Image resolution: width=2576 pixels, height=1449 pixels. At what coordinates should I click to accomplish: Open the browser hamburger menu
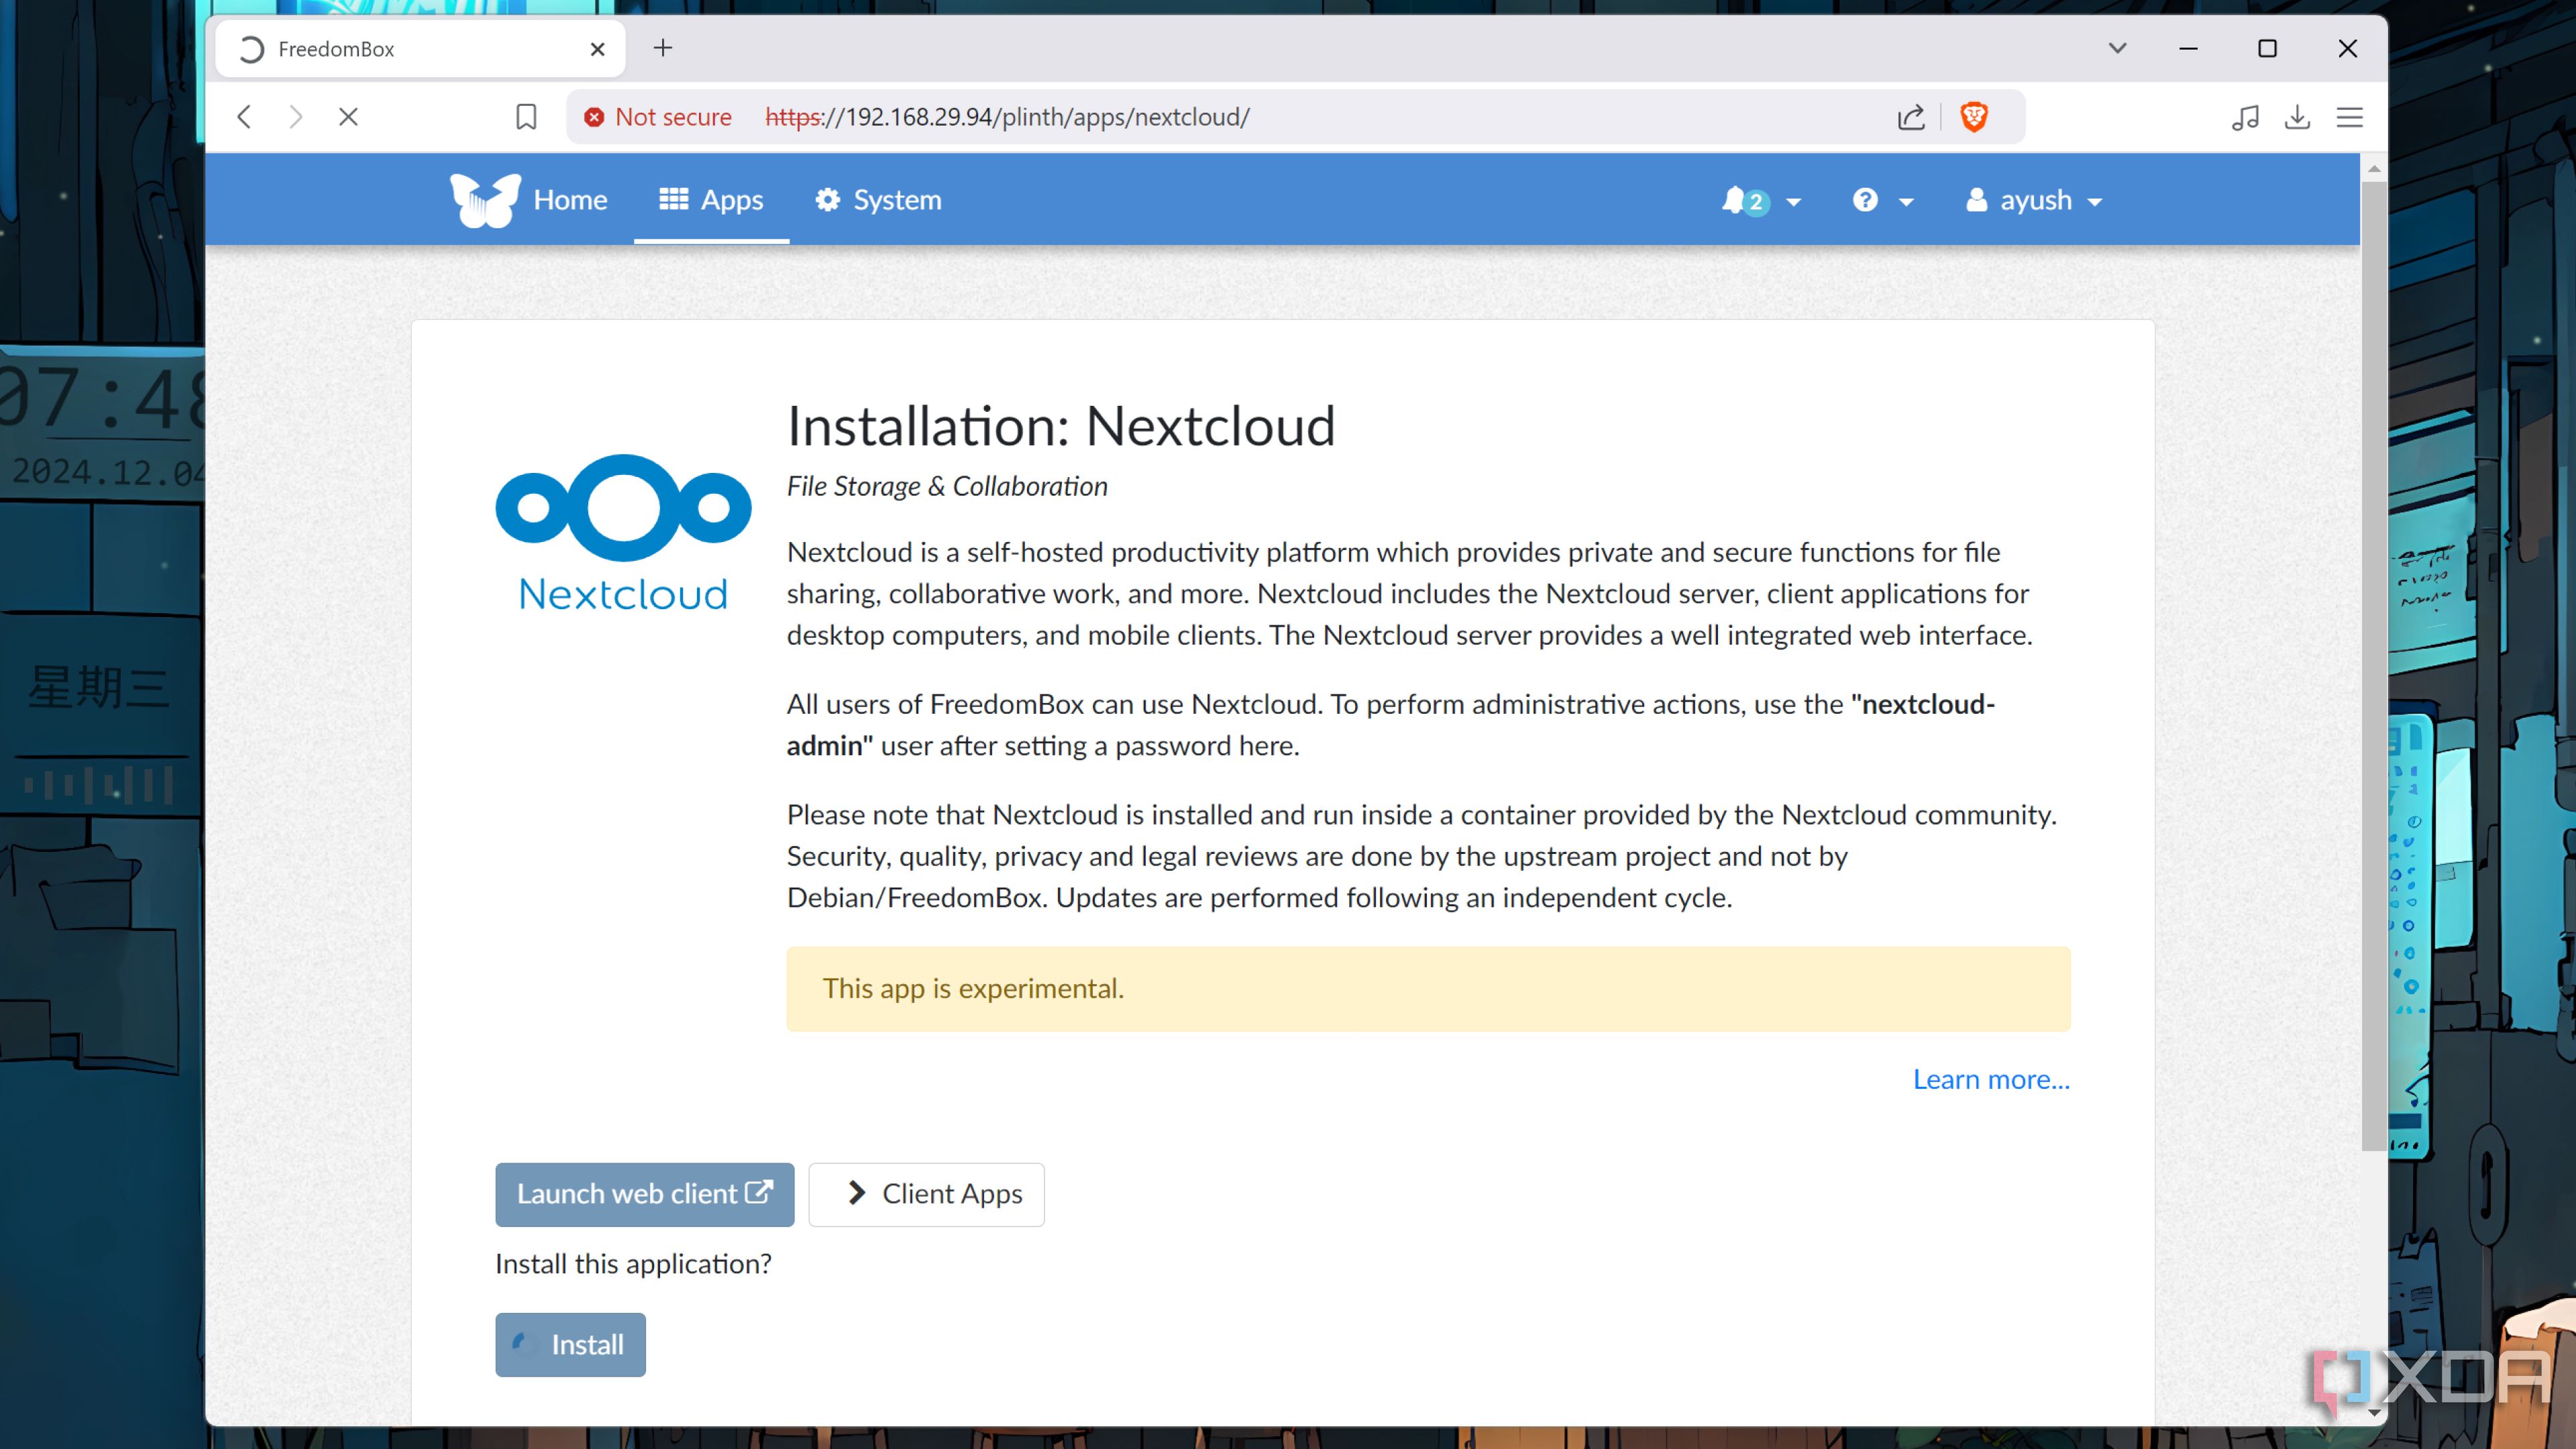[2350, 117]
